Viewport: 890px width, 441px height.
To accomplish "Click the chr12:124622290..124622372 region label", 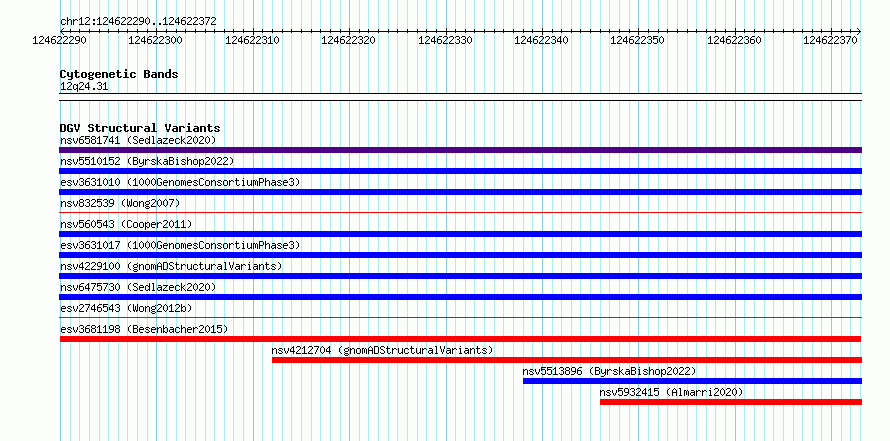I will [x=138, y=22].
